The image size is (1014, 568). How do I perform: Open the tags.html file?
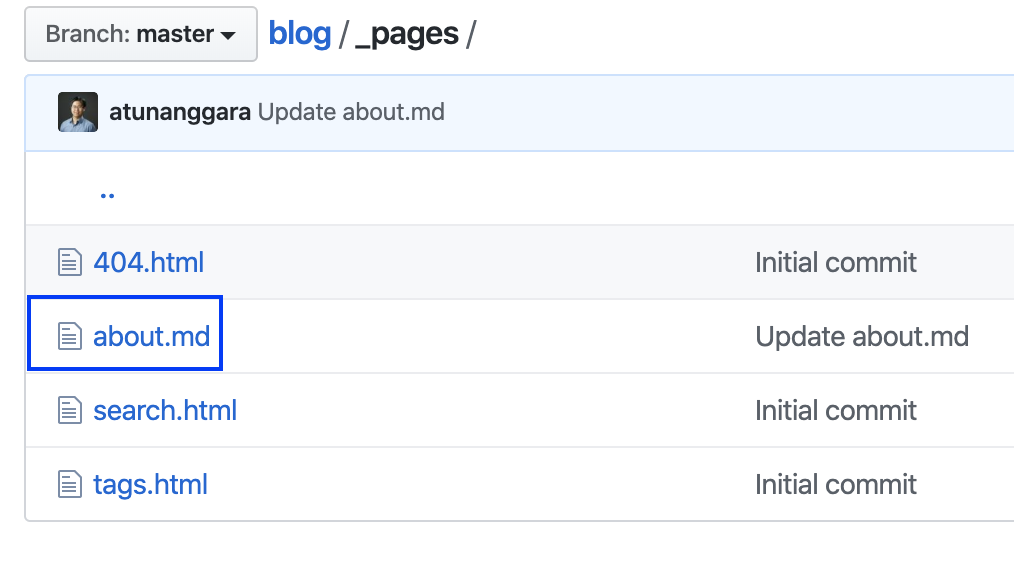click(x=150, y=485)
